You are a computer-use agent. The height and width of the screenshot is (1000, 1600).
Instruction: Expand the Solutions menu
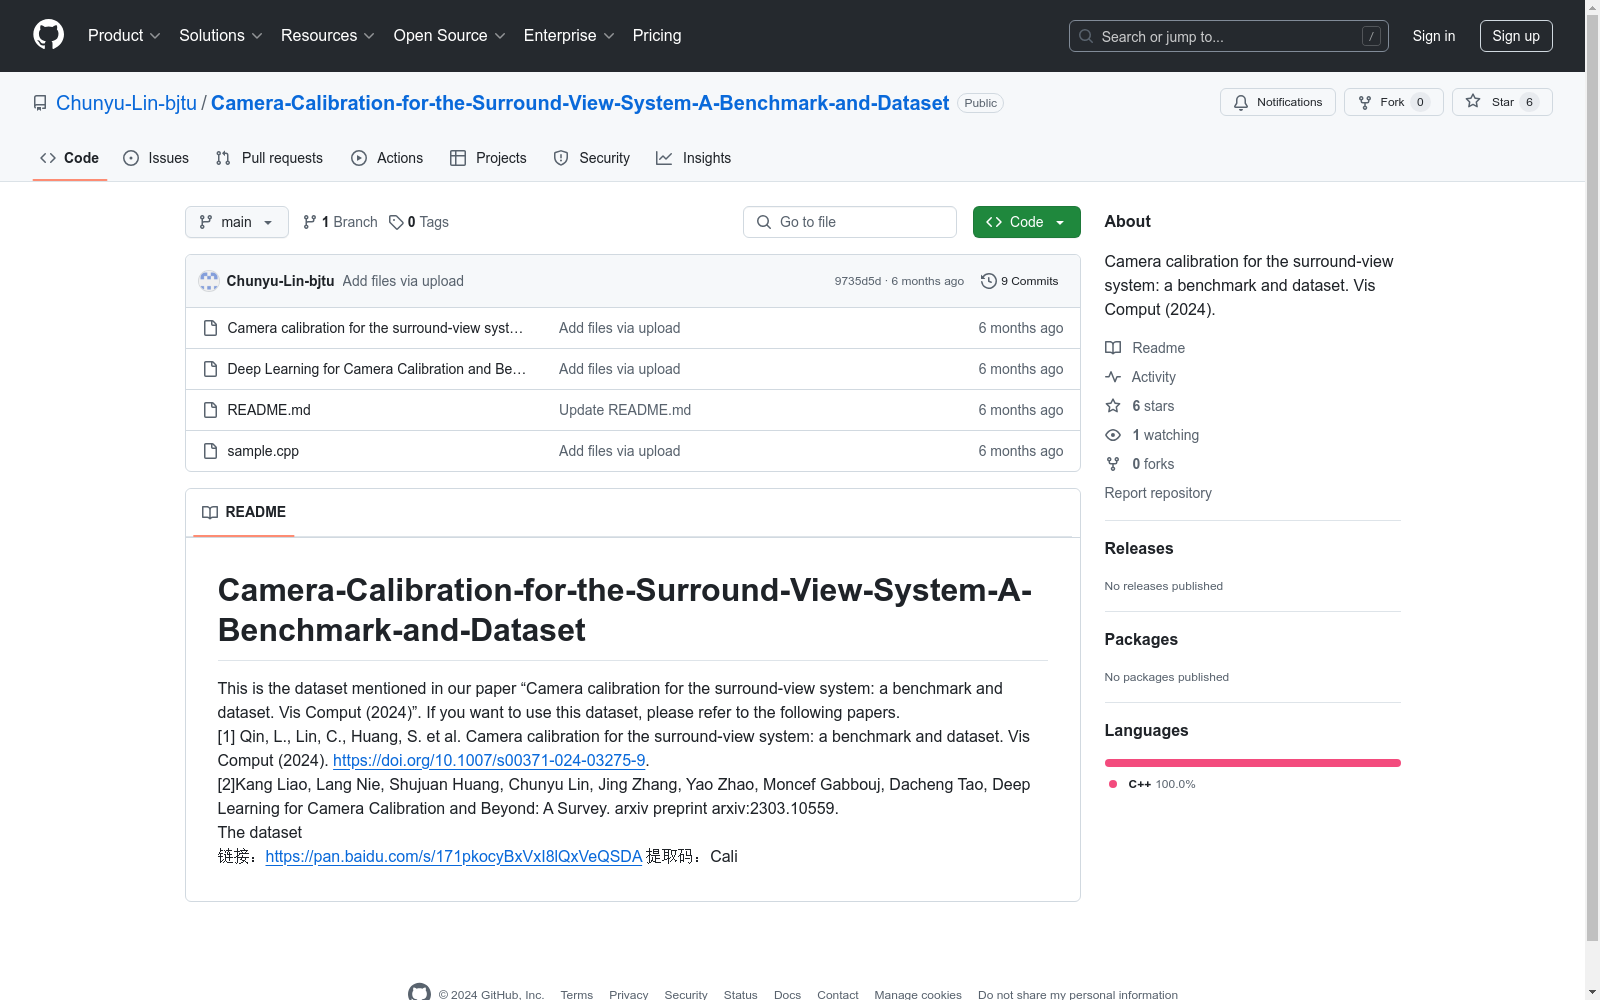pos(221,36)
